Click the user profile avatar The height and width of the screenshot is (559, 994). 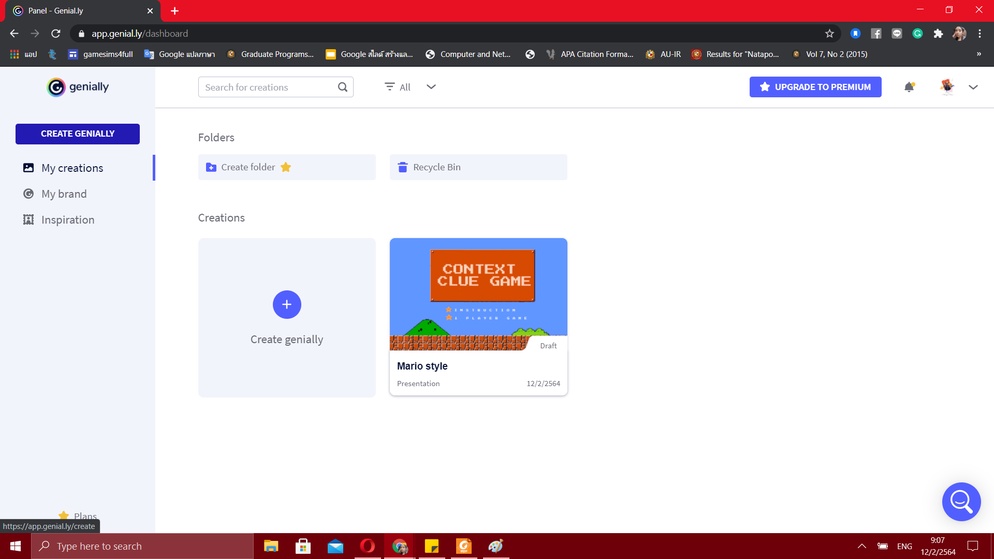pyautogui.click(x=947, y=86)
